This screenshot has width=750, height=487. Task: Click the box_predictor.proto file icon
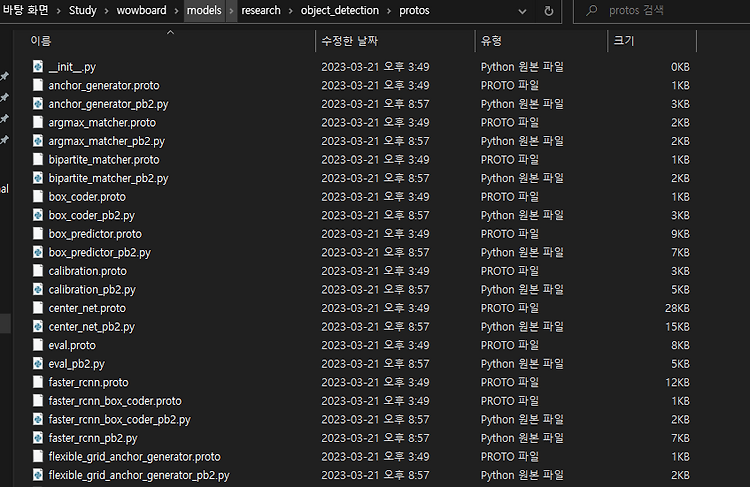click(38, 233)
